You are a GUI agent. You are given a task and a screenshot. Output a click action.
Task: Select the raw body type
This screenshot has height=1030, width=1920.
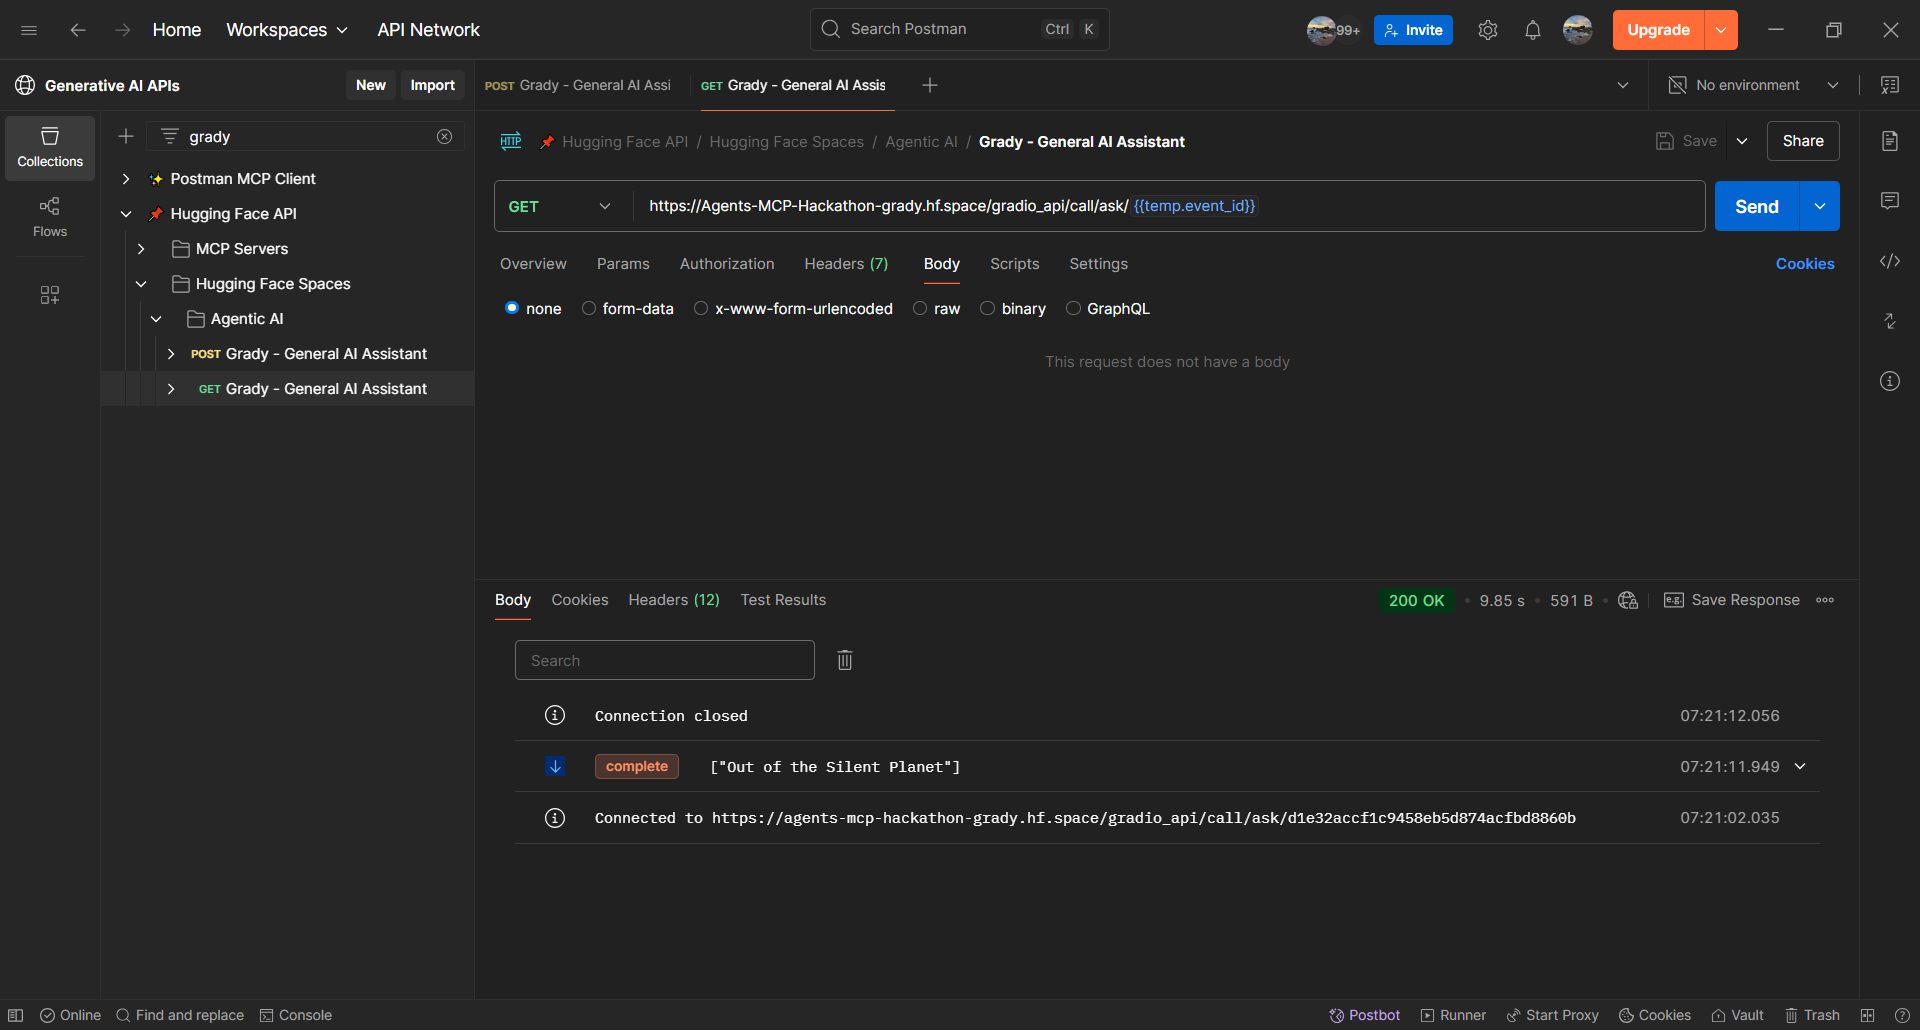coord(920,309)
